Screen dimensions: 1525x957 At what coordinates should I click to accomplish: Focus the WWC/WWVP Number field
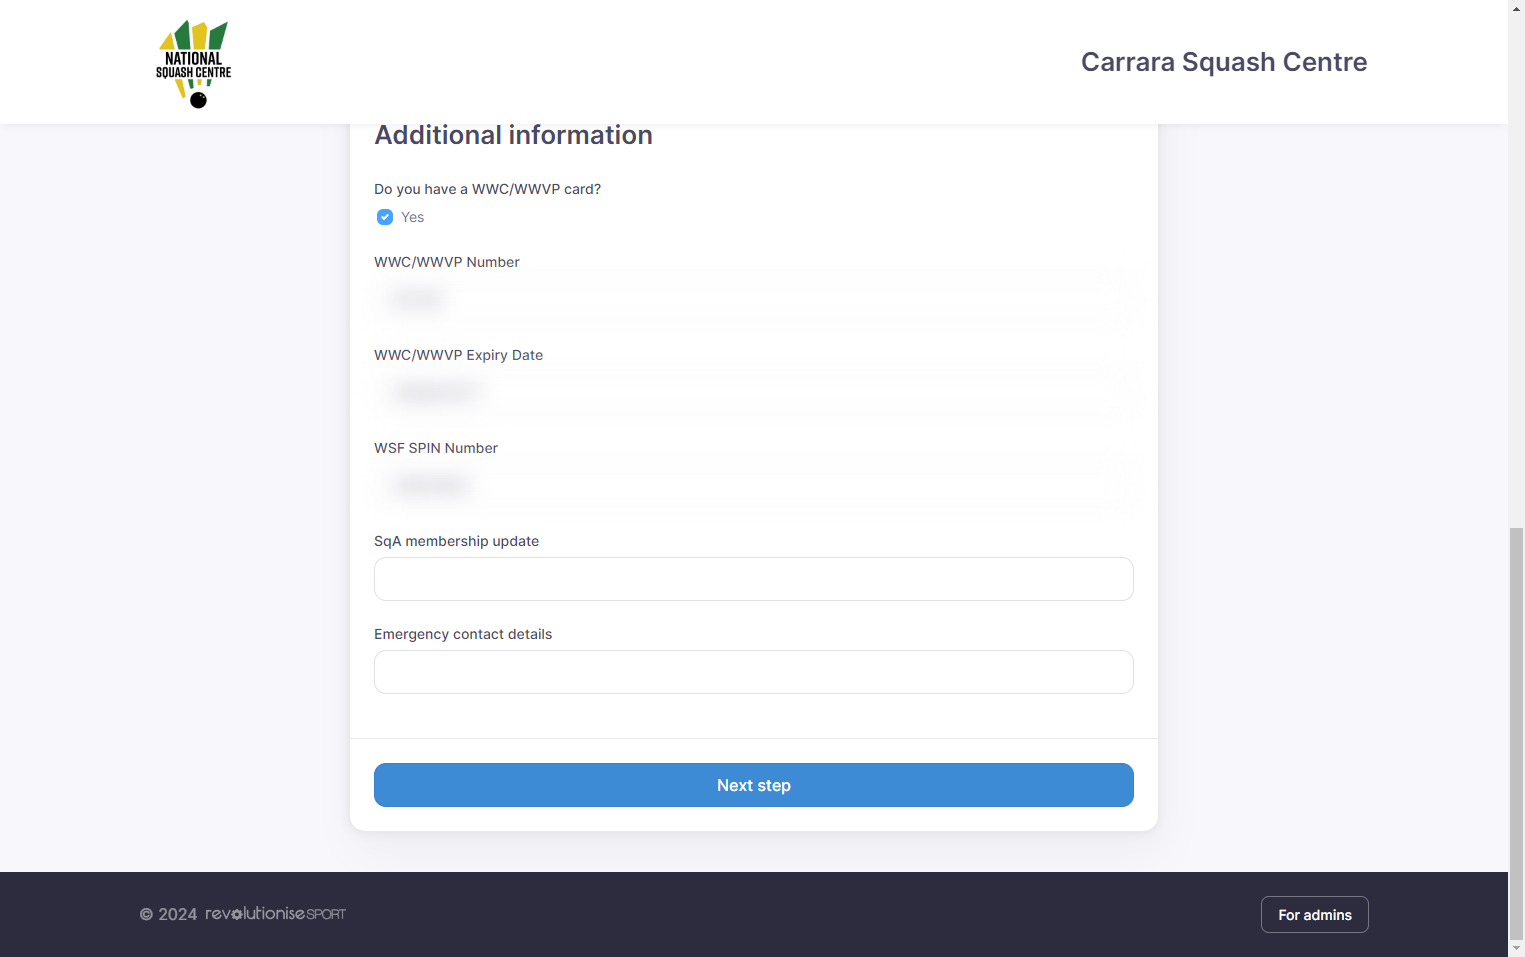753,300
